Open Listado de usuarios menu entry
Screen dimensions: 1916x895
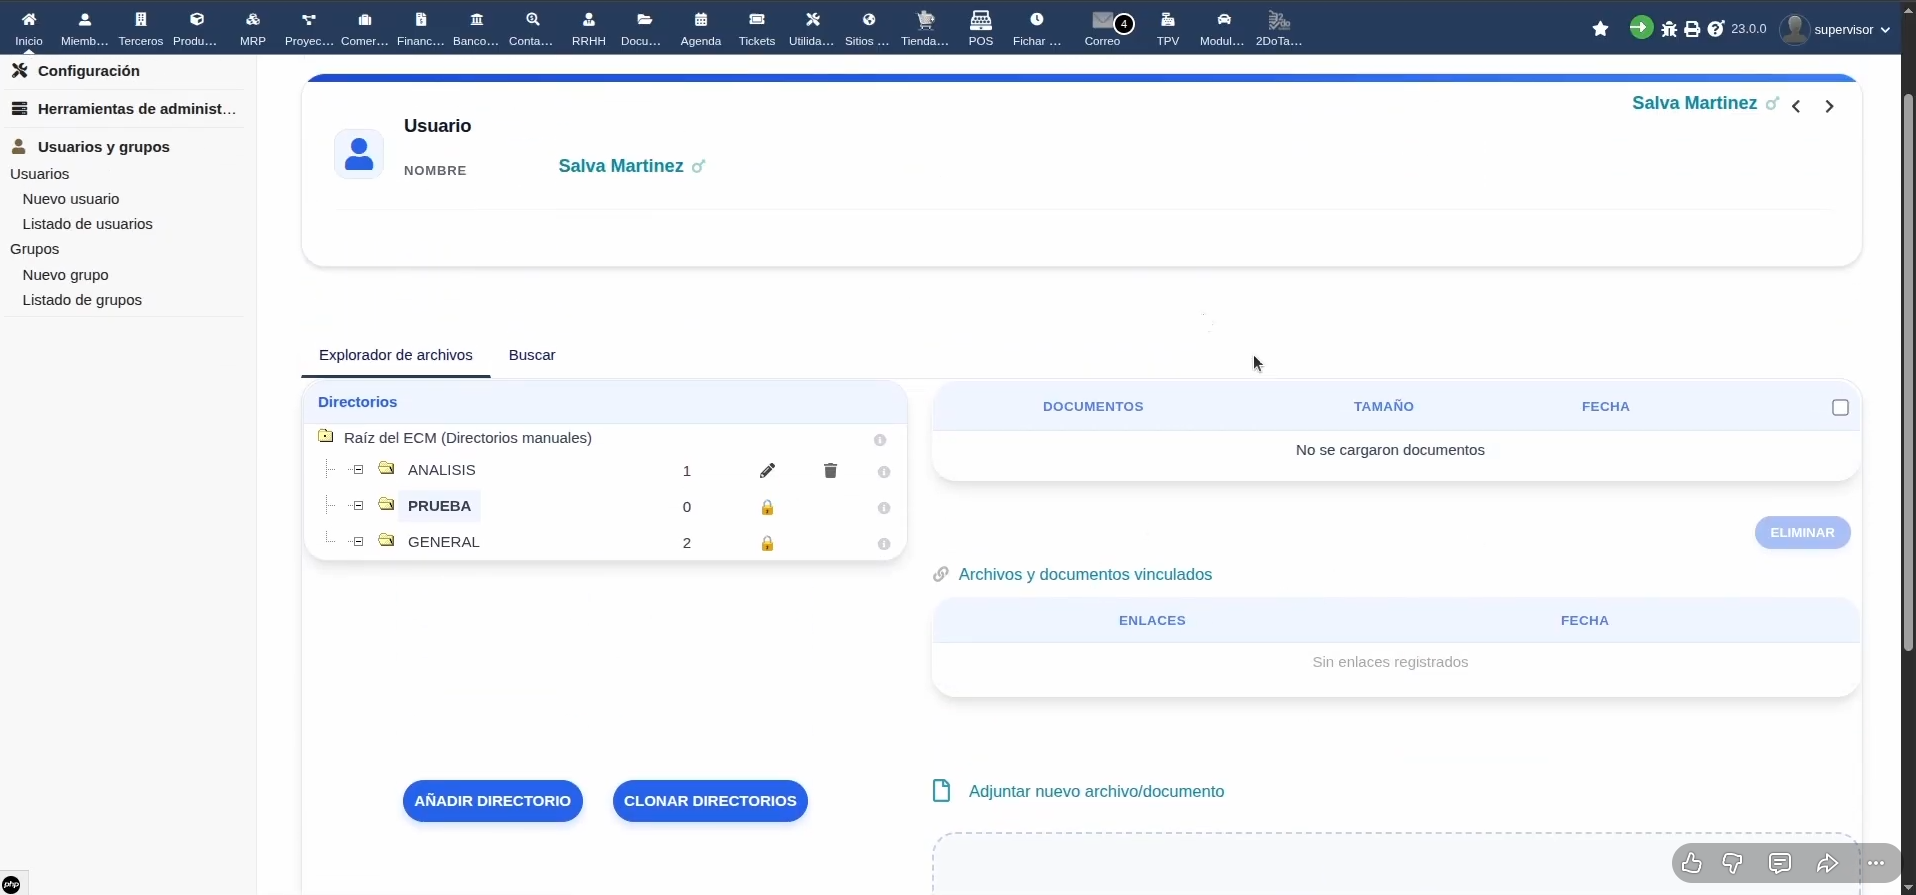click(x=88, y=224)
